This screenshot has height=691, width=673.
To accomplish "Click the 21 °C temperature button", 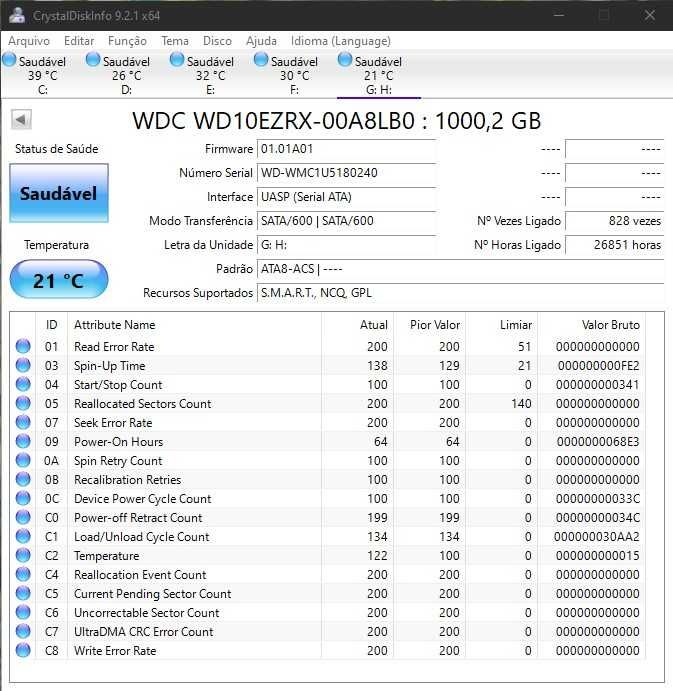I will 59,280.
